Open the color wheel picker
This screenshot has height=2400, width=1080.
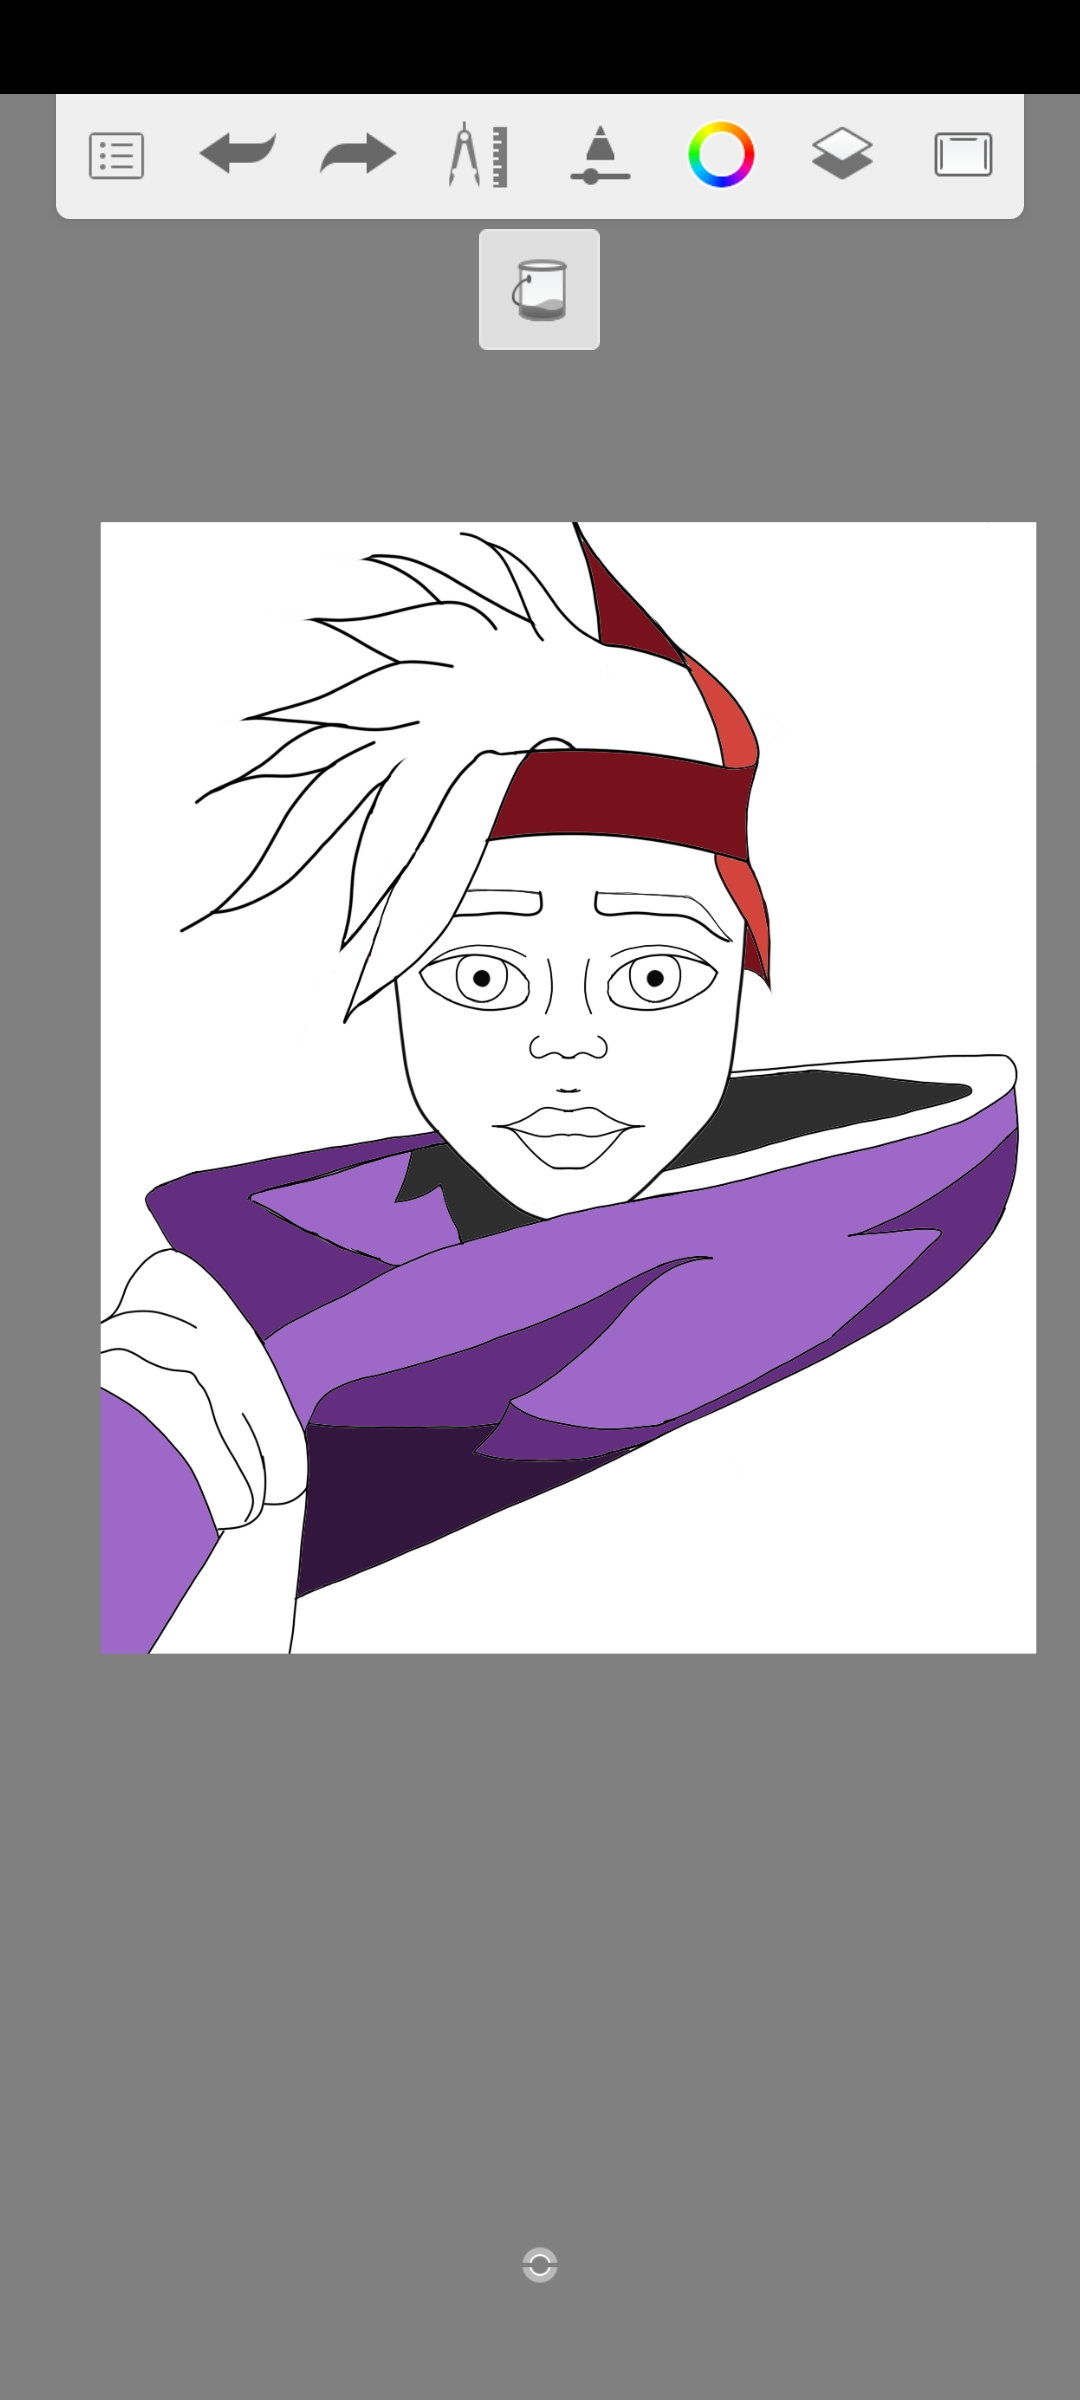[x=721, y=155]
